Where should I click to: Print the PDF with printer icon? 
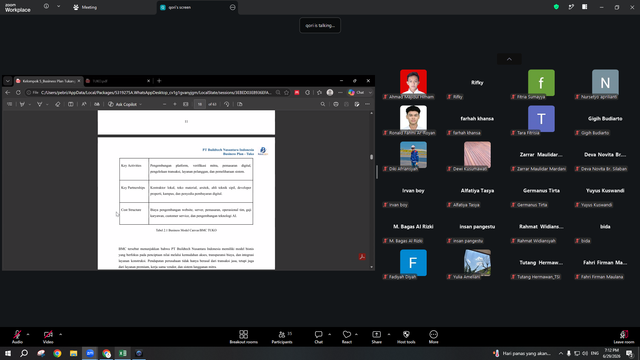[336, 104]
